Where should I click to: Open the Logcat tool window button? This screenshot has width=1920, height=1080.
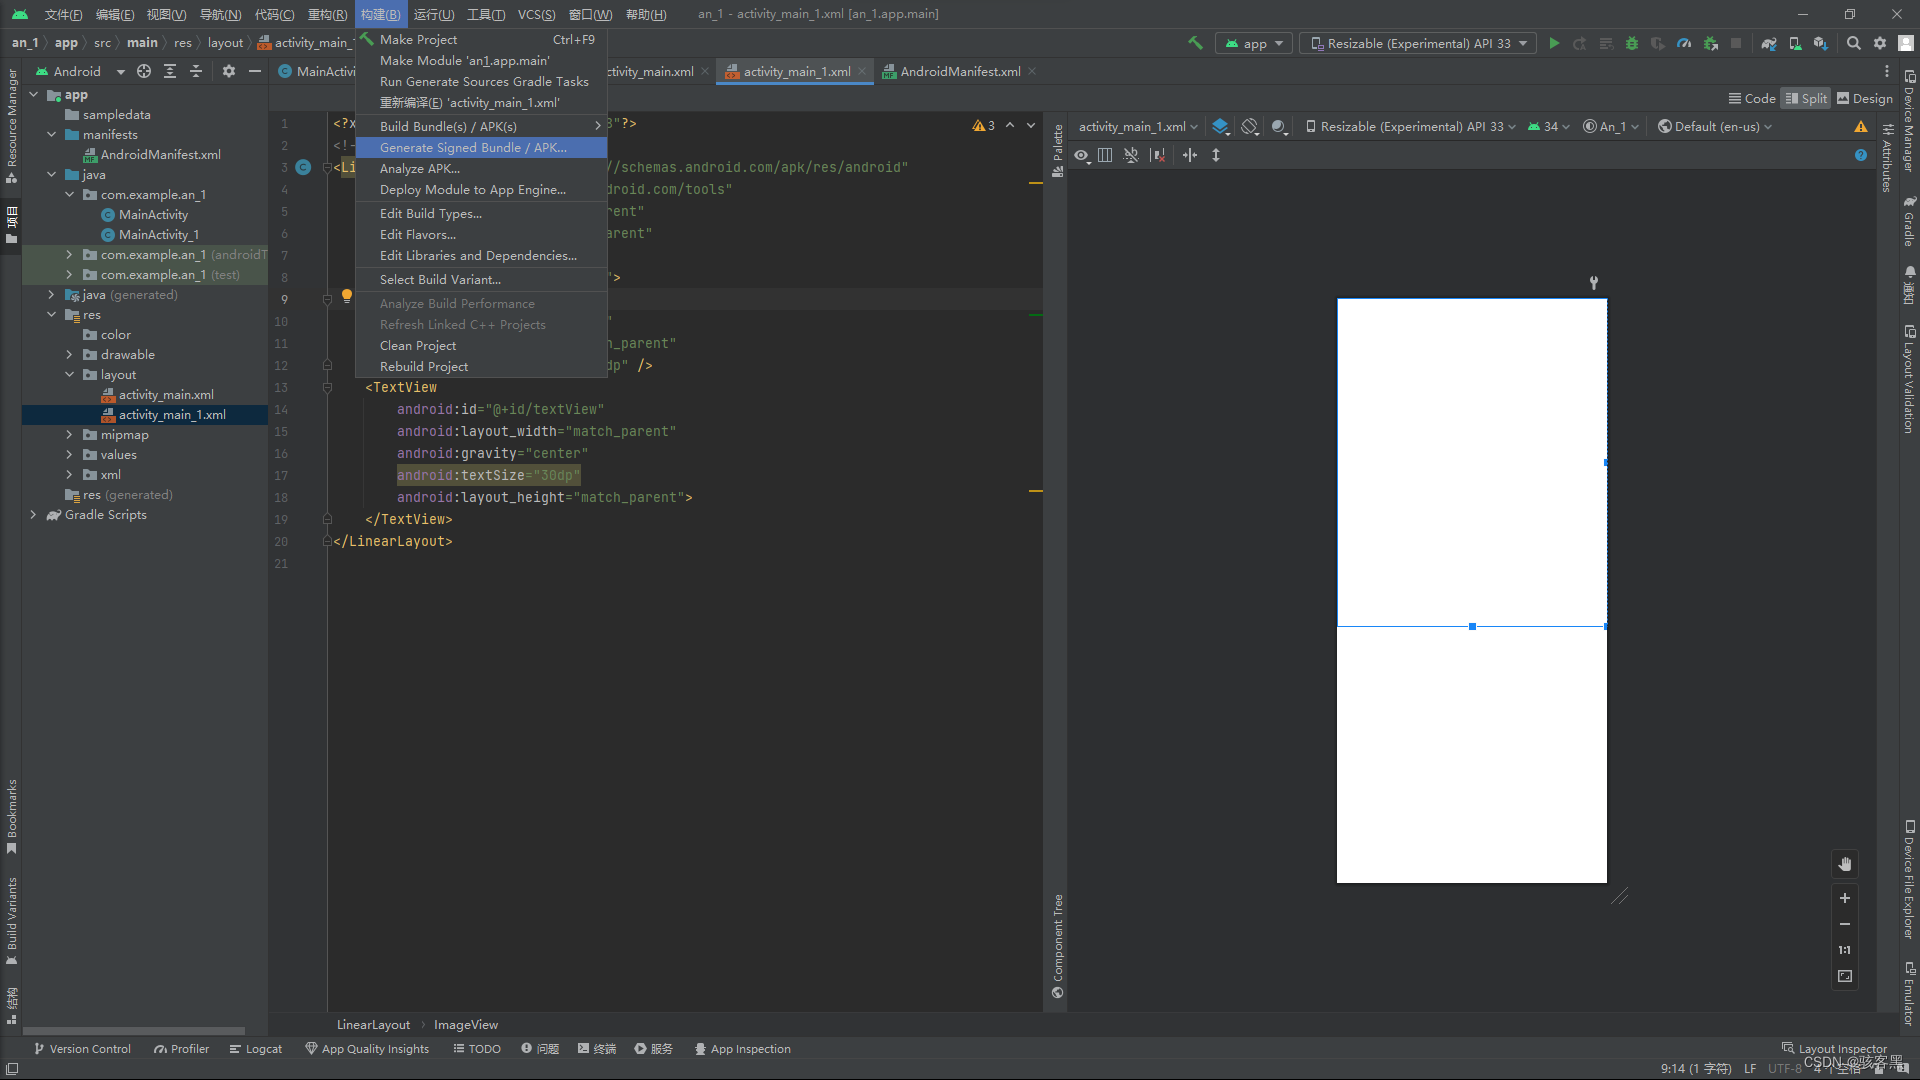256,1049
